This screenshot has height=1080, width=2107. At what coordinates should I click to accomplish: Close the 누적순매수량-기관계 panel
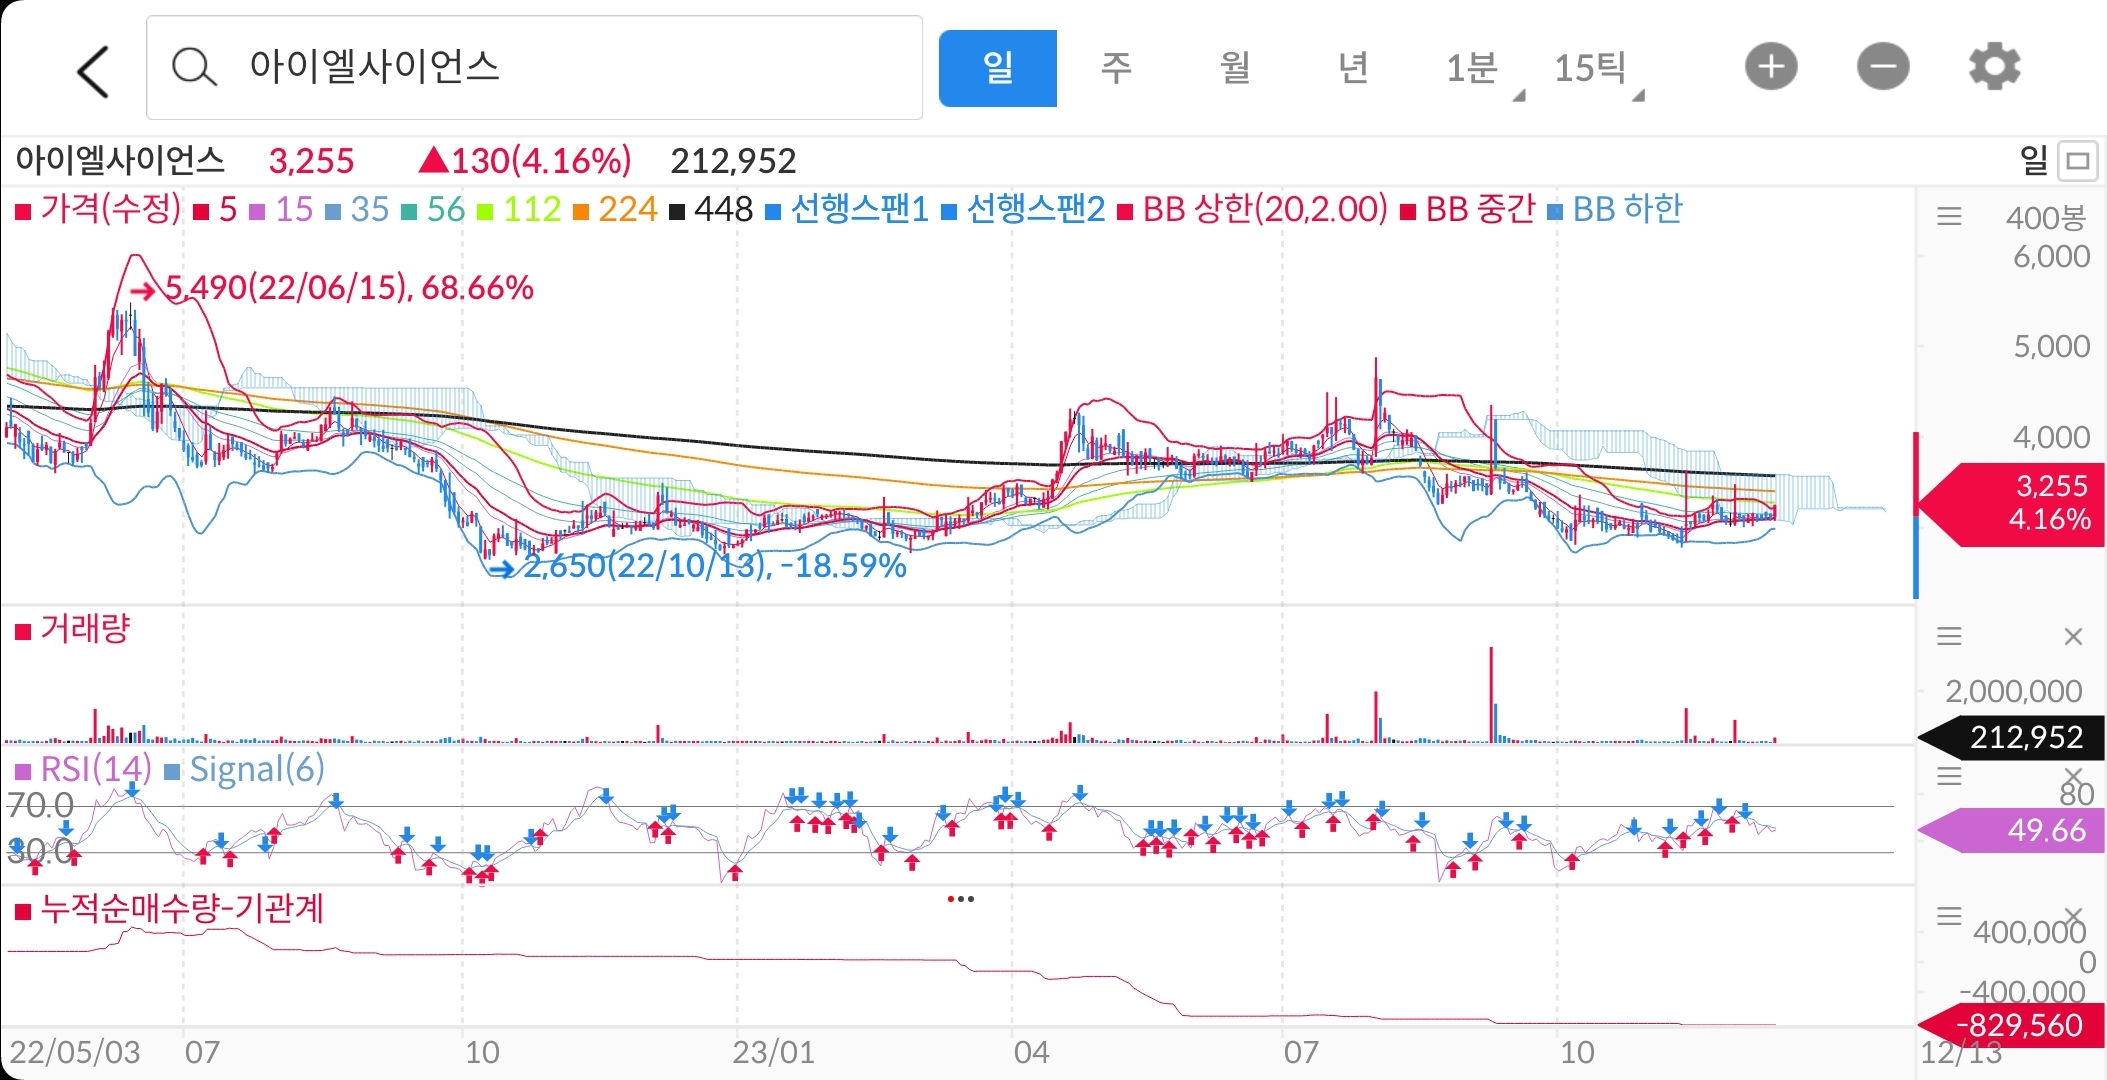(x=2073, y=916)
